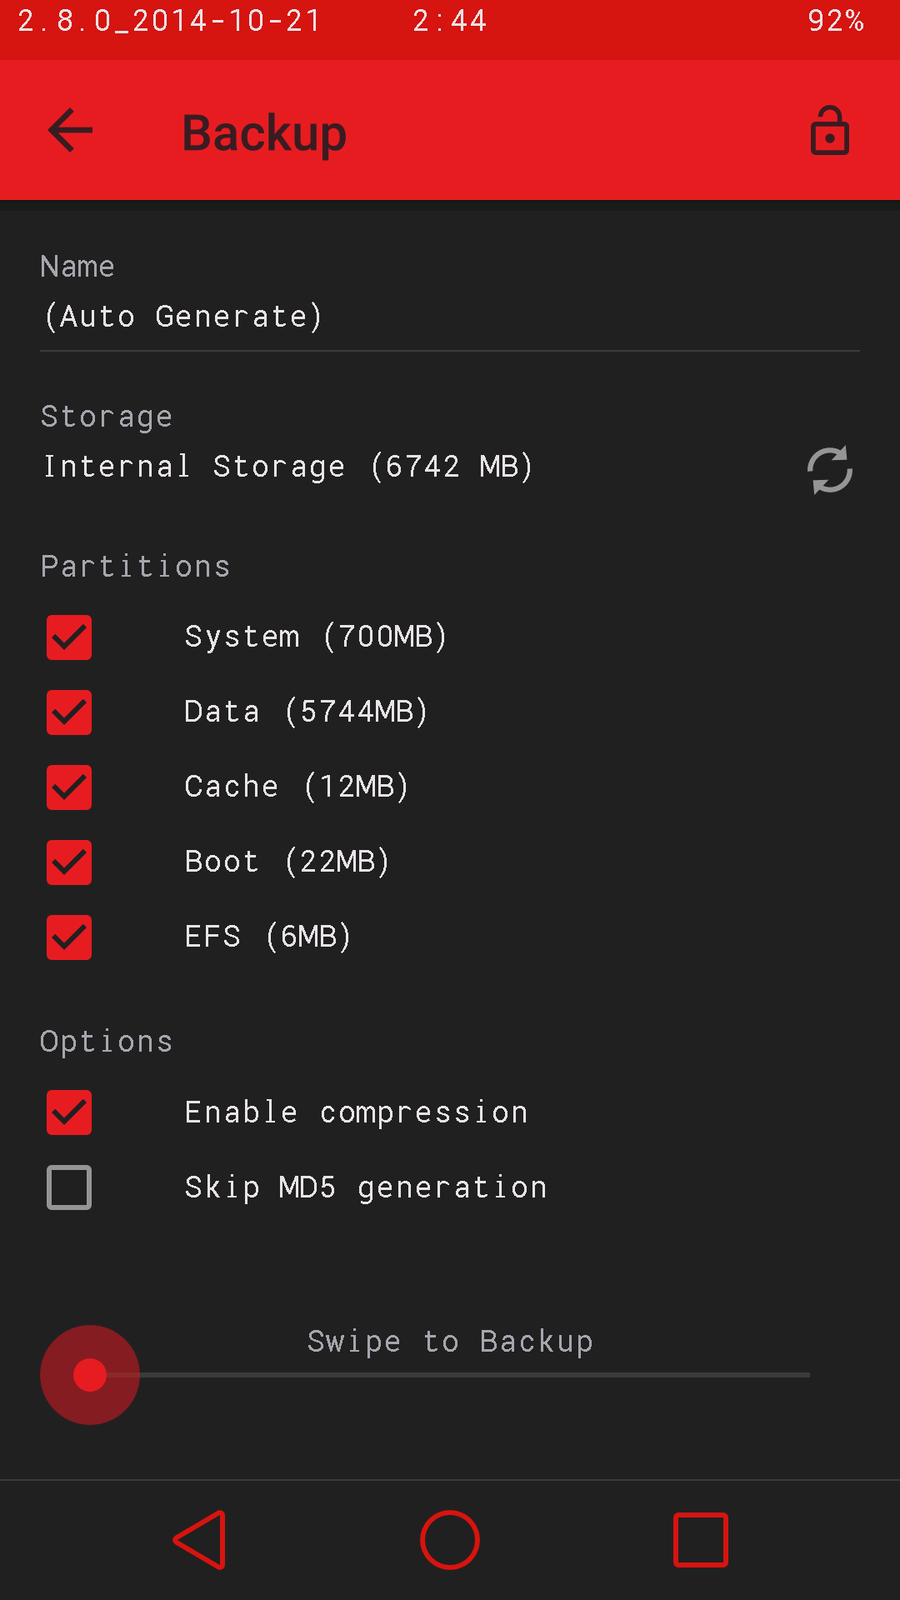Screen dimensions: 900x1600
Task: Tap the lock screen padlock icon
Action: point(829,131)
